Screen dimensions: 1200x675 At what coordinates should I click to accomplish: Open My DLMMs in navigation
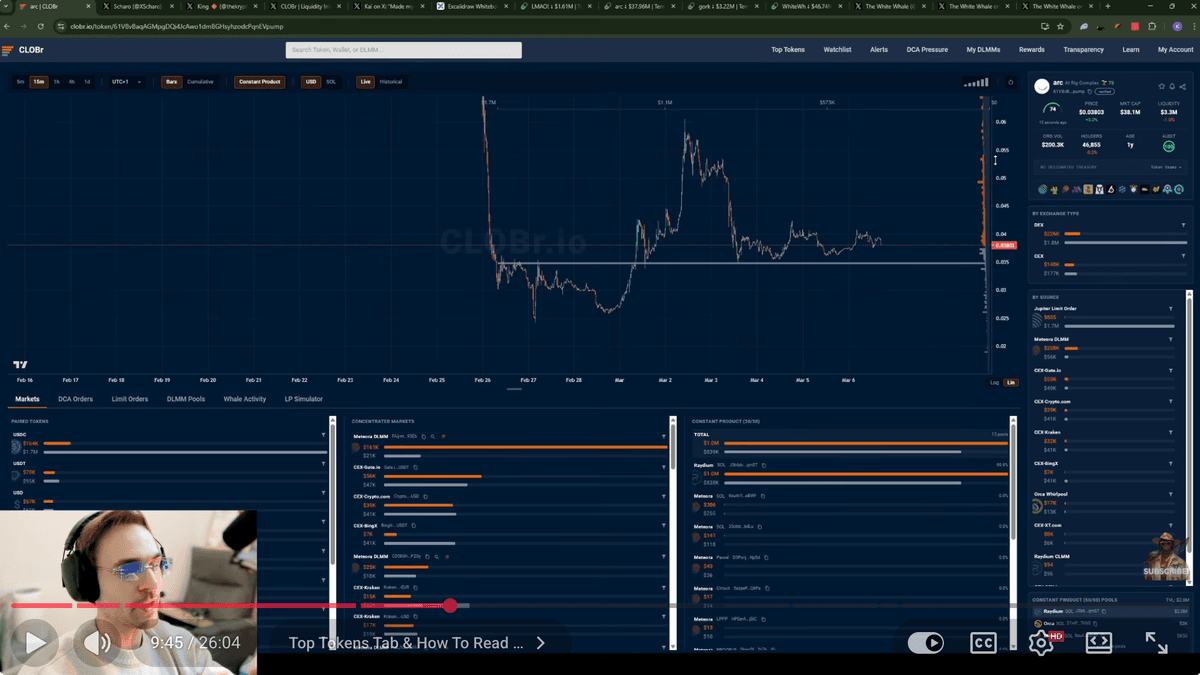pos(983,49)
